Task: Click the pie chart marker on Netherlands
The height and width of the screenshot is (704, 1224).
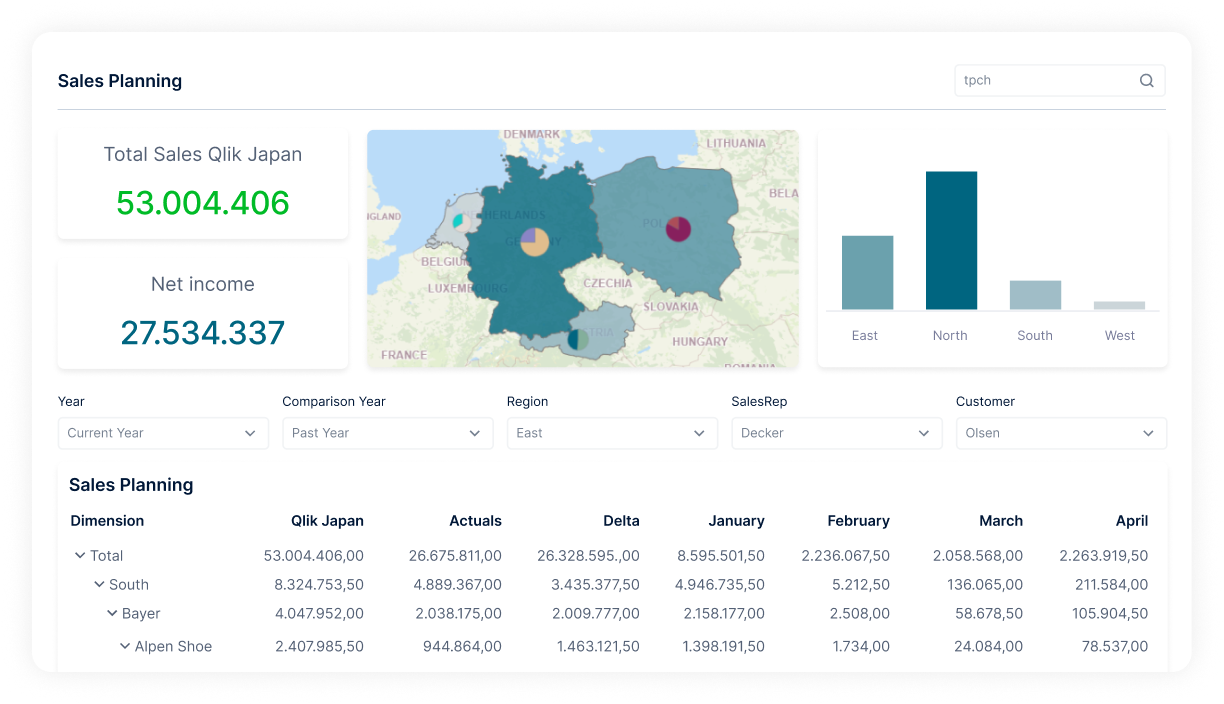Action: pos(459,221)
